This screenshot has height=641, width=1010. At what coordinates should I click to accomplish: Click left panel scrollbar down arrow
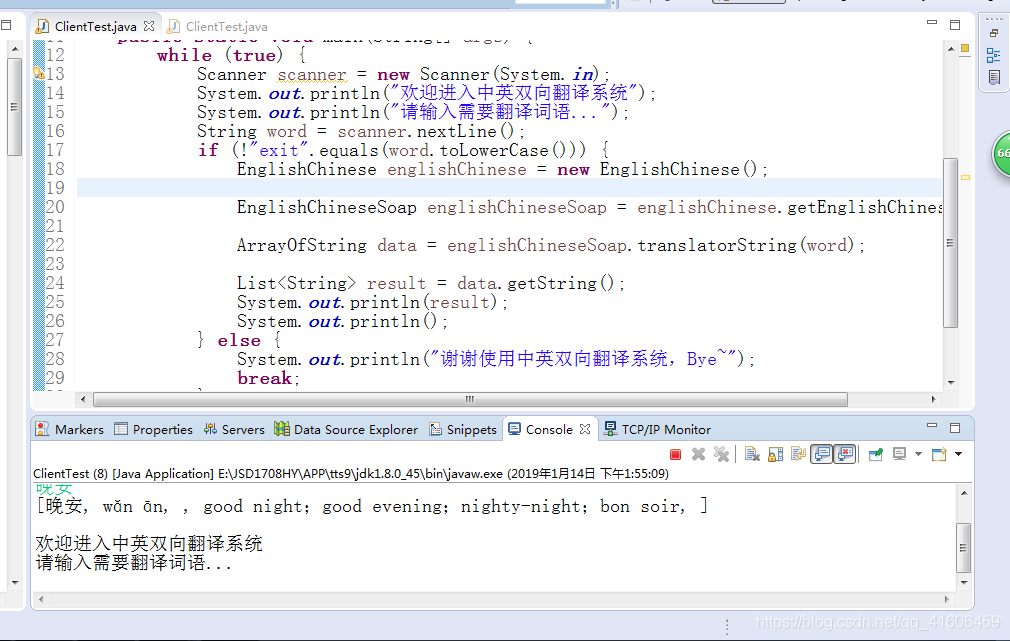pyautogui.click(x=15, y=583)
